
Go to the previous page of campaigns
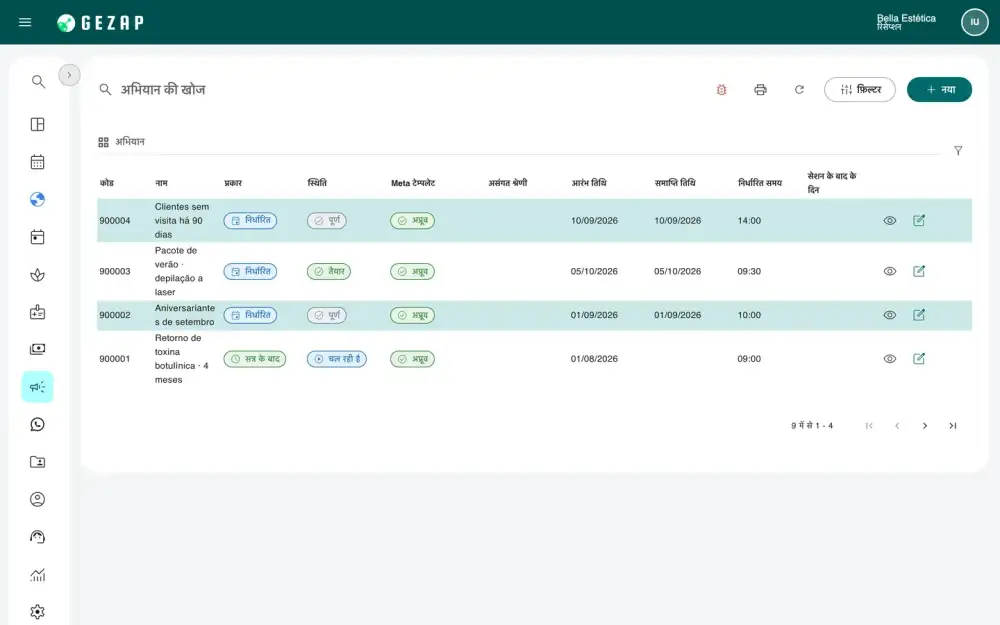[x=897, y=426]
